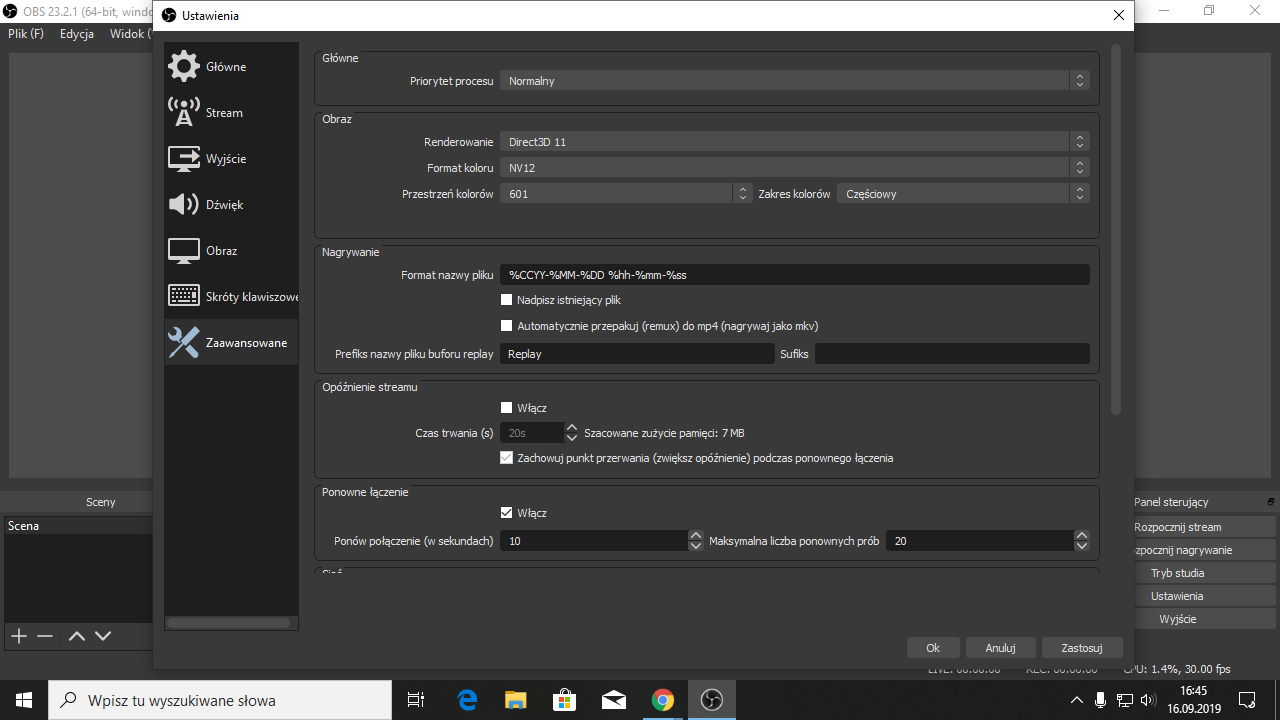Launch Microsoft Edge from the taskbar
Image resolution: width=1280 pixels, height=720 pixels.
[x=467, y=700]
